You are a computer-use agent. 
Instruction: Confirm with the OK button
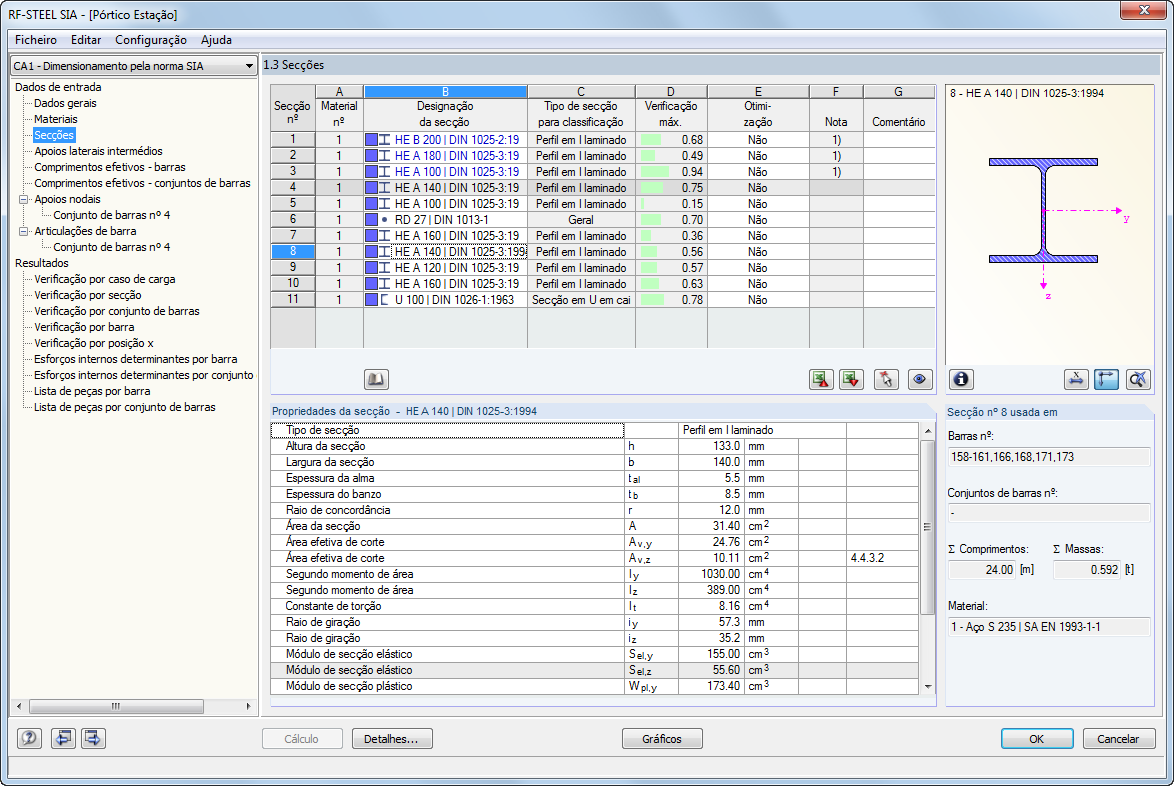click(1037, 739)
